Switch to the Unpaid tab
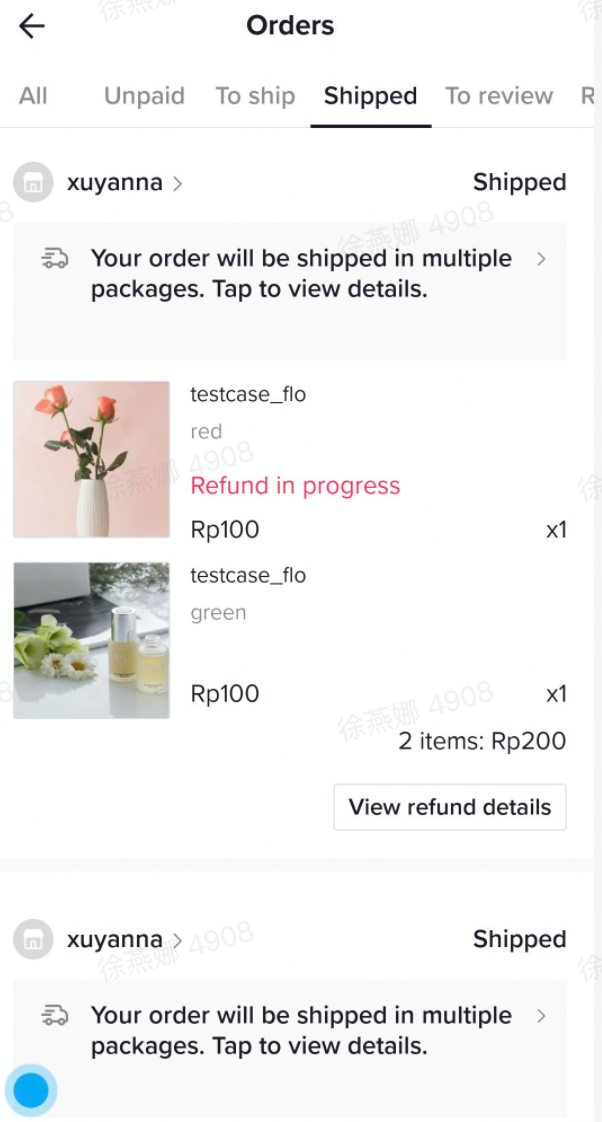Image resolution: width=602 pixels, height=1122 pixels. coord(144,96)
